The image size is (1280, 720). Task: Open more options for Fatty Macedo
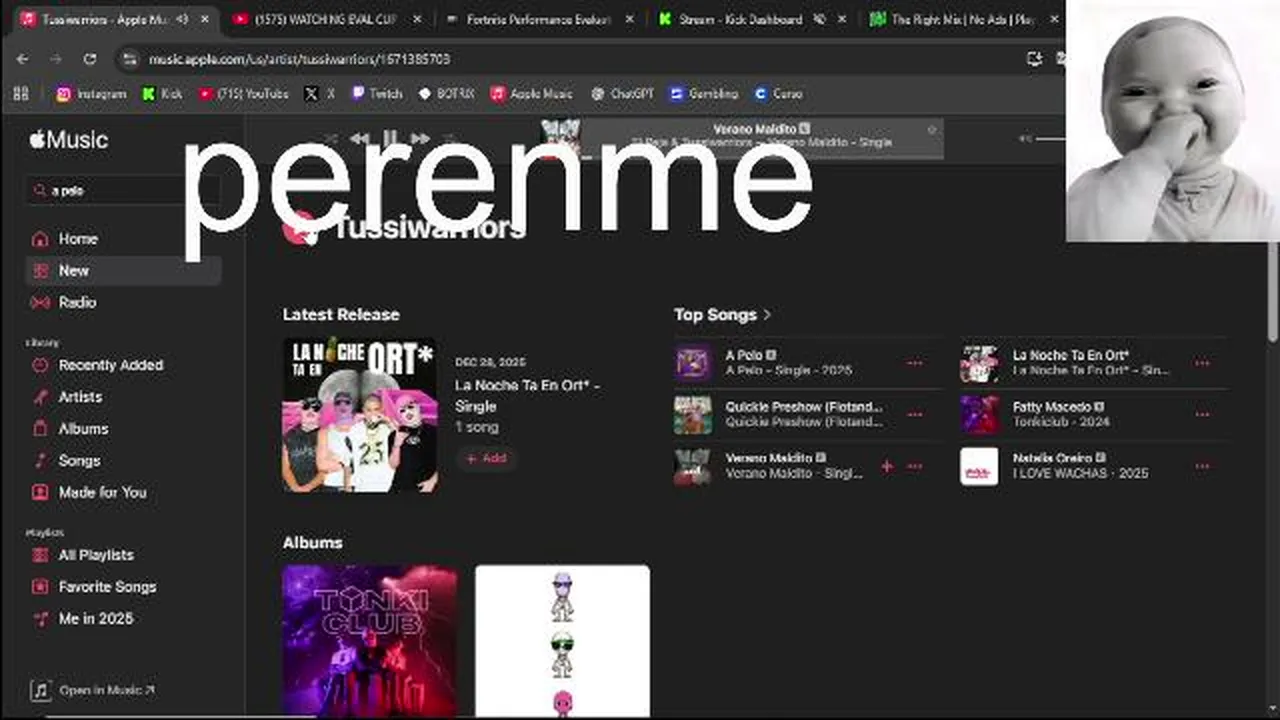[x=1202, y=414]
